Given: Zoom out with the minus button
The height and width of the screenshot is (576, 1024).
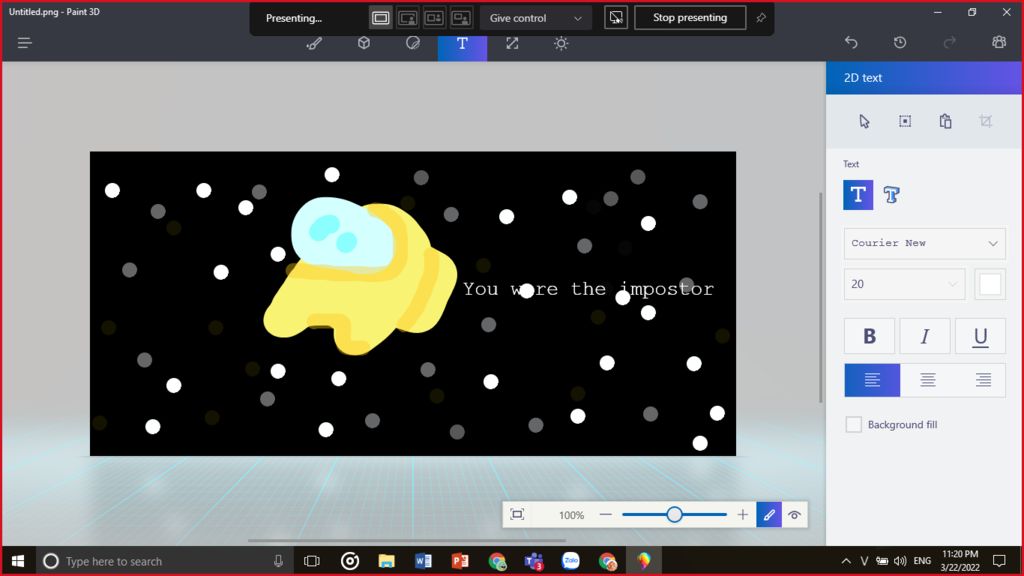Looking at the screenshot, I should [605, 515].
